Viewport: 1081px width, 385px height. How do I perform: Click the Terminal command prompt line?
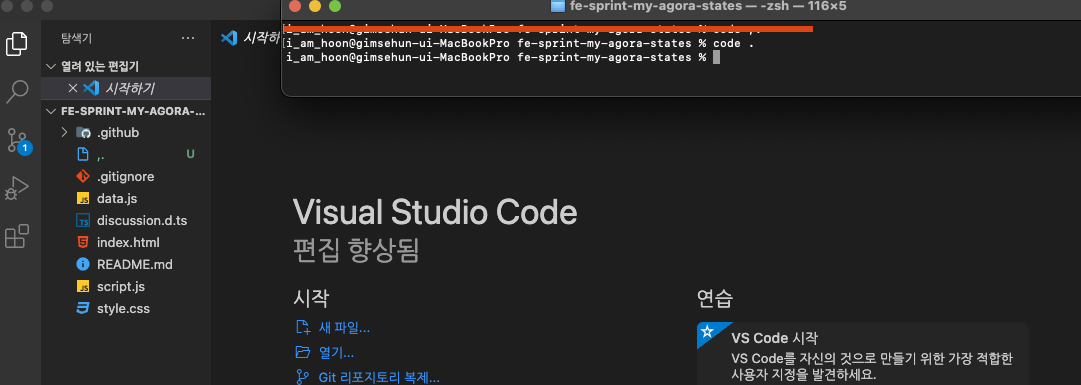click(x=503, y=57)
